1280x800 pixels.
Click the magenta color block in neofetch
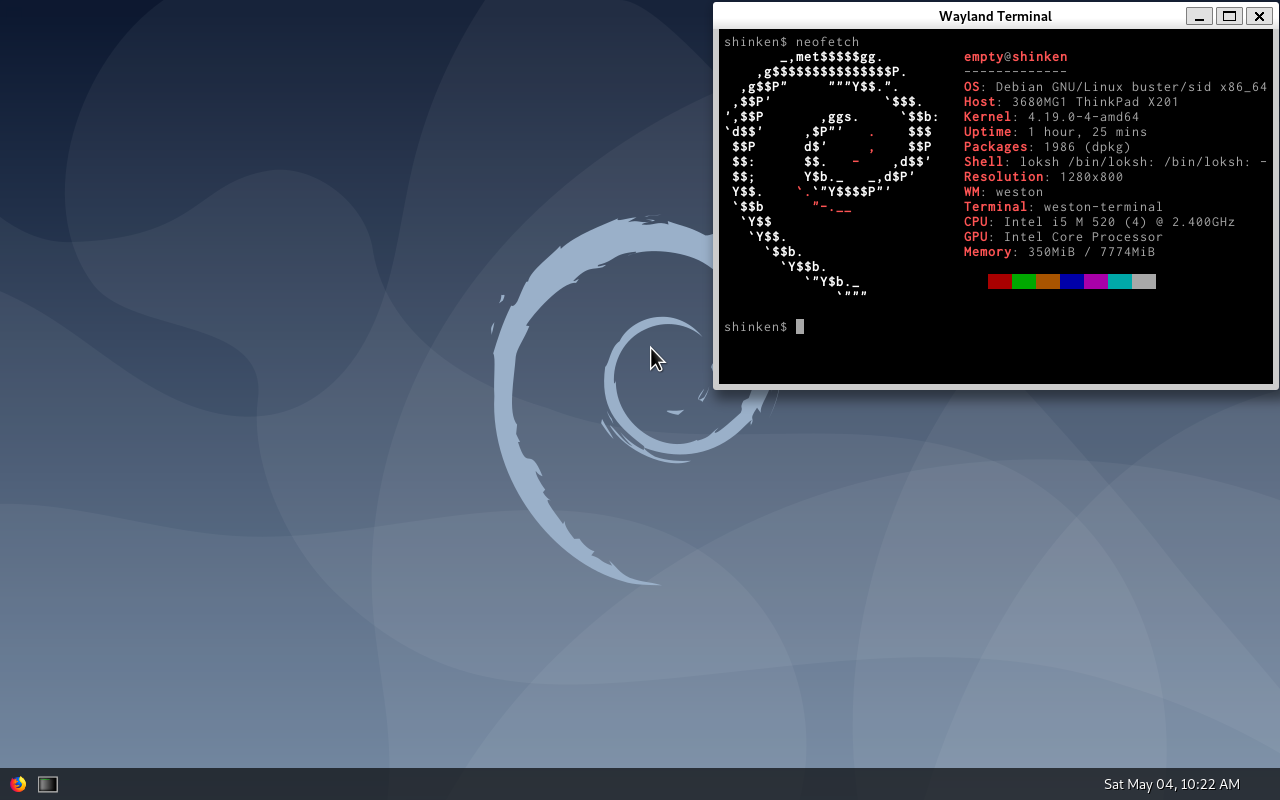point(1096,282)
